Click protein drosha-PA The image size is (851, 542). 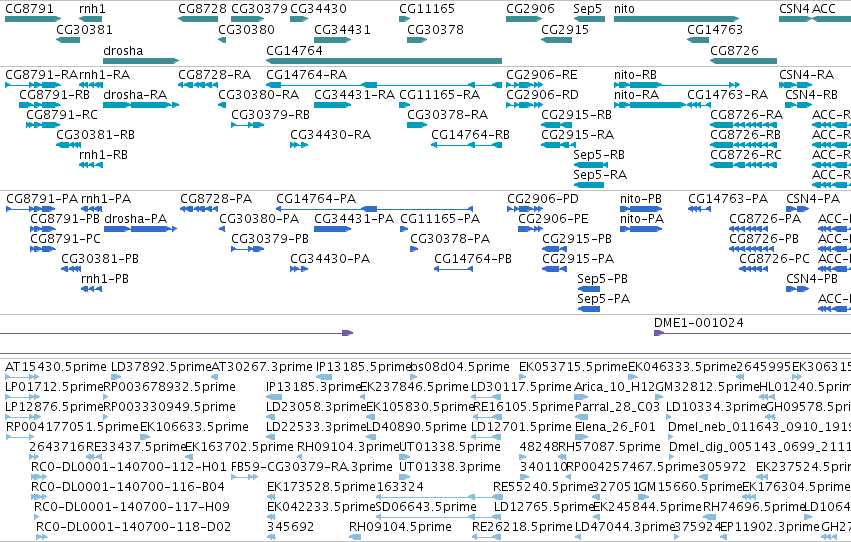tap(136, 219)
